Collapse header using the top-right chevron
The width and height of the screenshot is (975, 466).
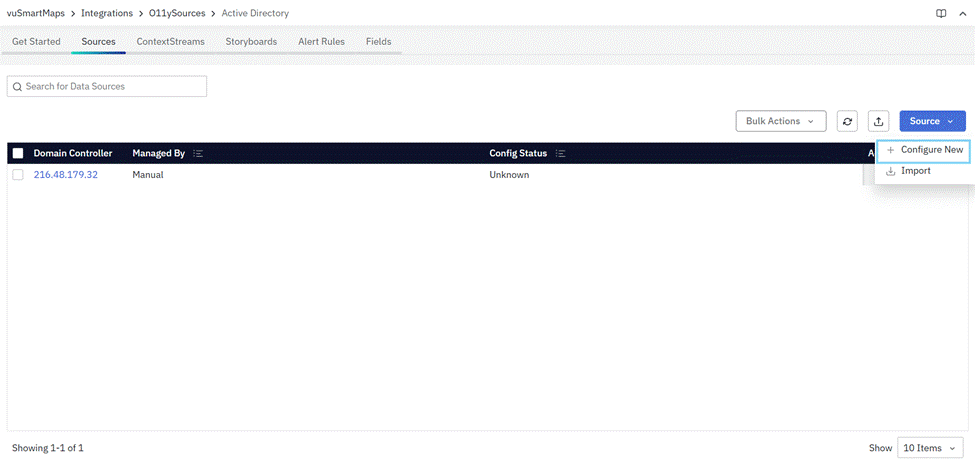click(x=962, y=13)
